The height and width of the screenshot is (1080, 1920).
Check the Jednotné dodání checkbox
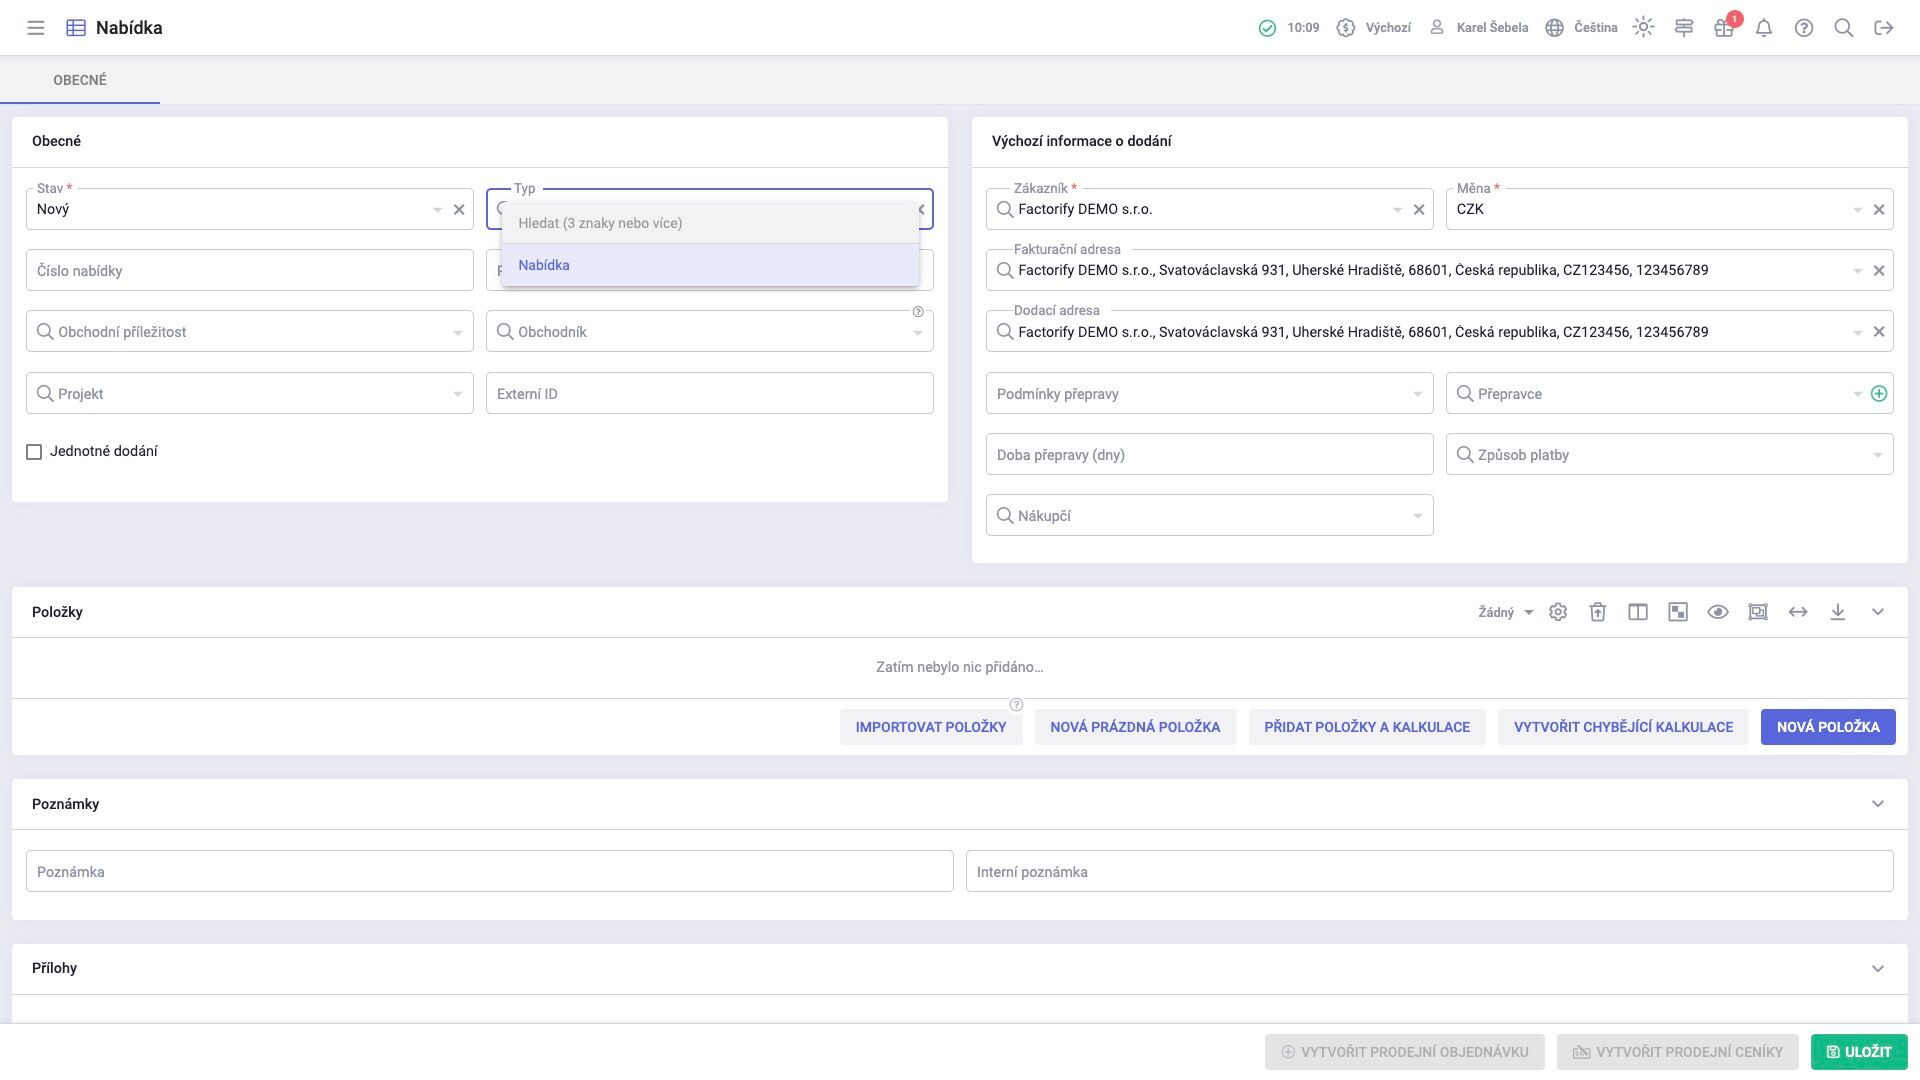[34, 452]
